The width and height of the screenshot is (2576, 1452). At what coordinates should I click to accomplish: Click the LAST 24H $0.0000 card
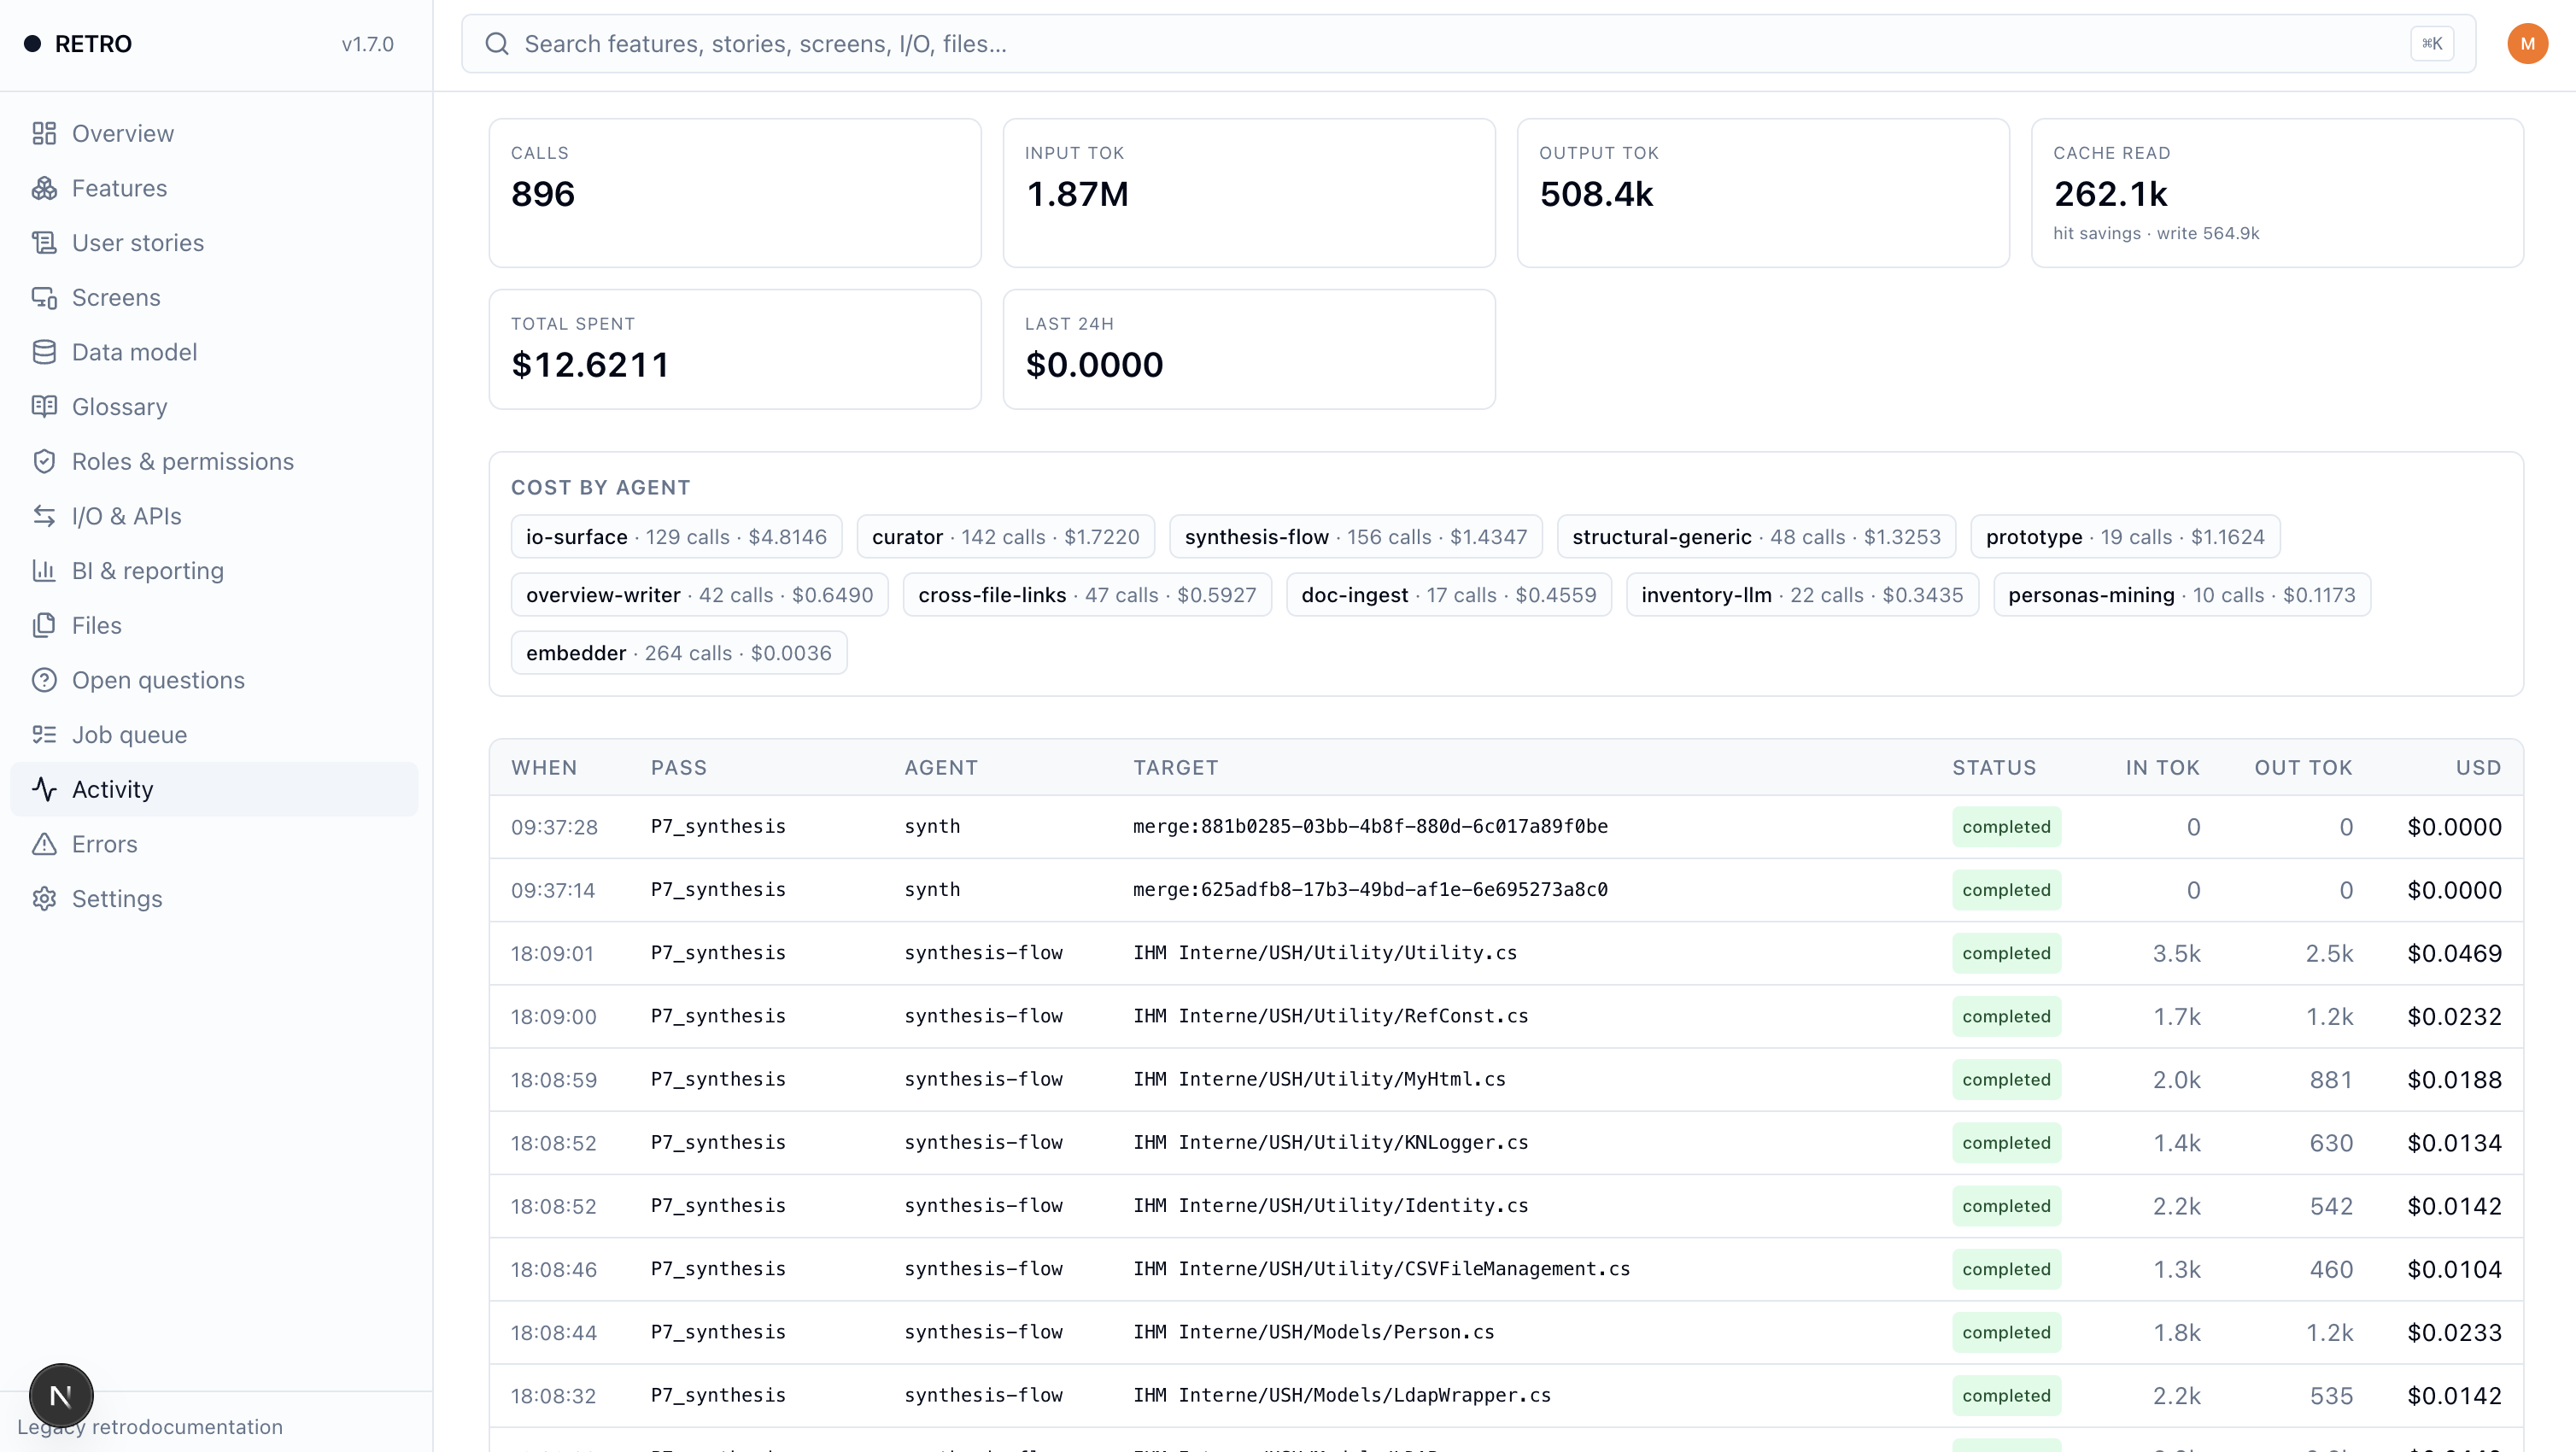(x=1249, y=349)
